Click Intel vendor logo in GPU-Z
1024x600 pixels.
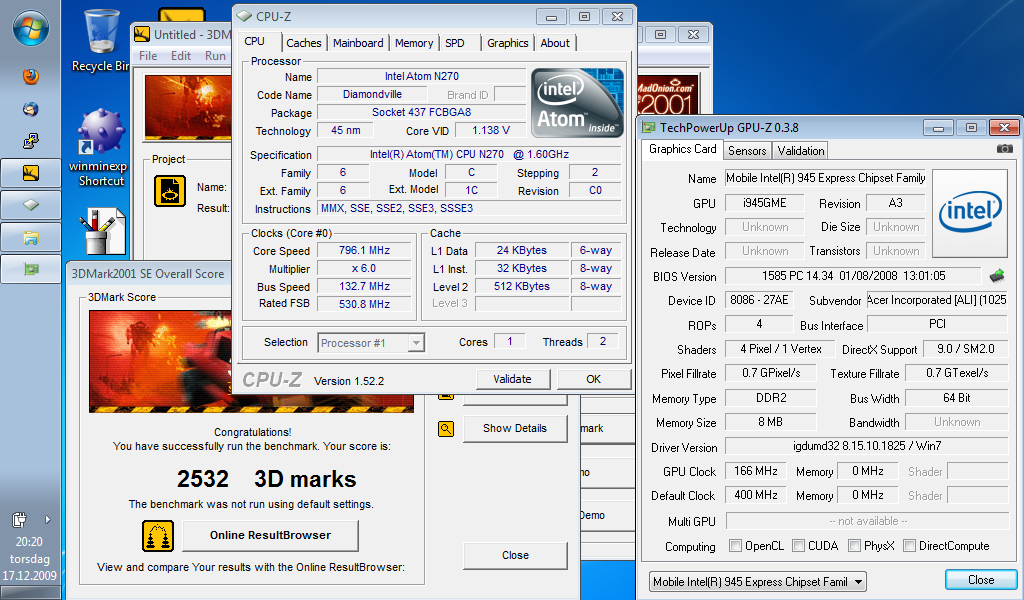tap(970, 213)
